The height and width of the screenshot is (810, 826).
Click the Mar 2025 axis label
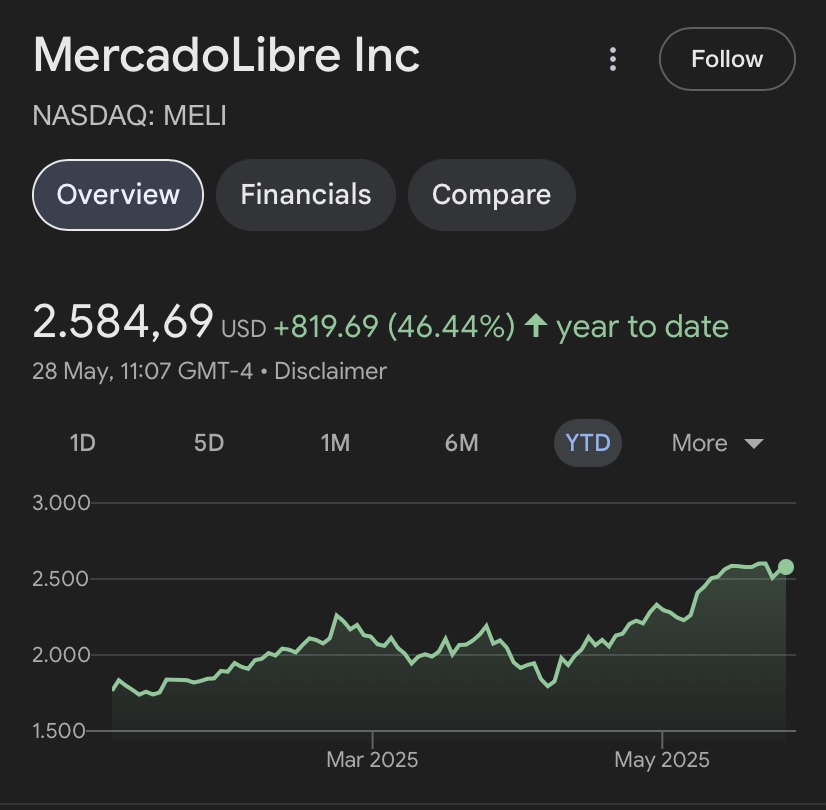tap(372, 760)
